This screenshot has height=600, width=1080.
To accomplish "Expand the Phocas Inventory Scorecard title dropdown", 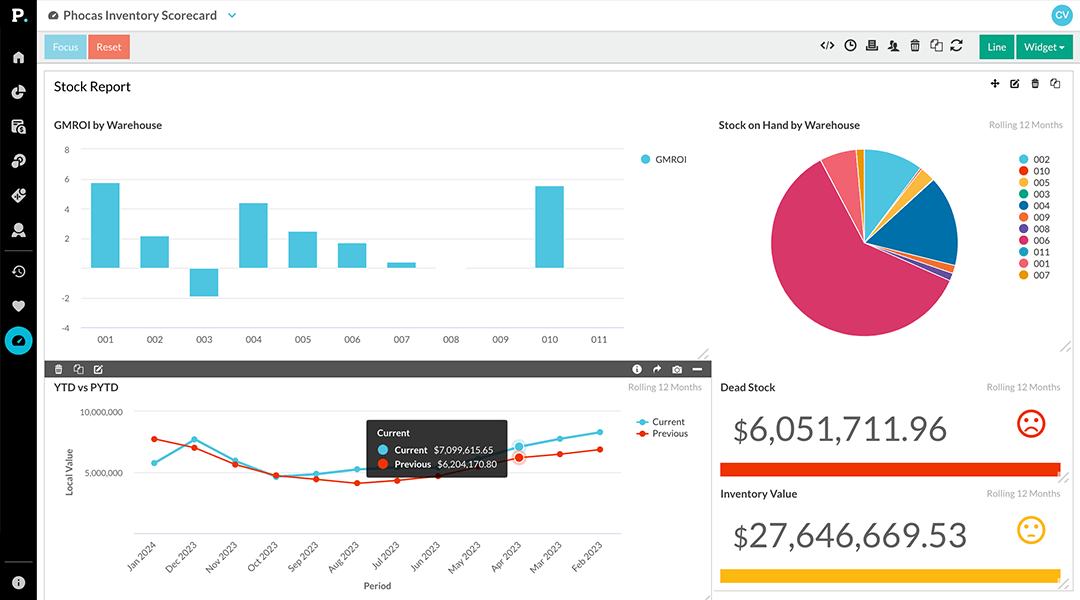I will tap(232, 15).
